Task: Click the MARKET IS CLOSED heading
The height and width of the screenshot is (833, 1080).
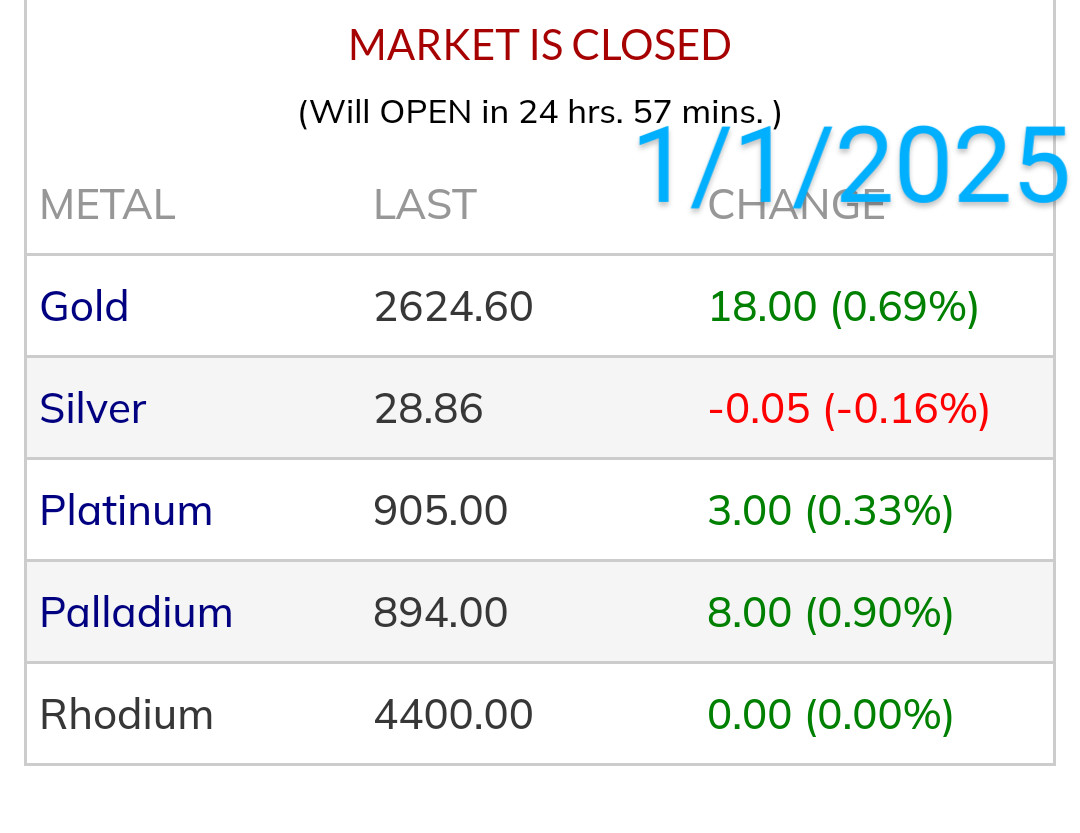Action: point(540,45)
